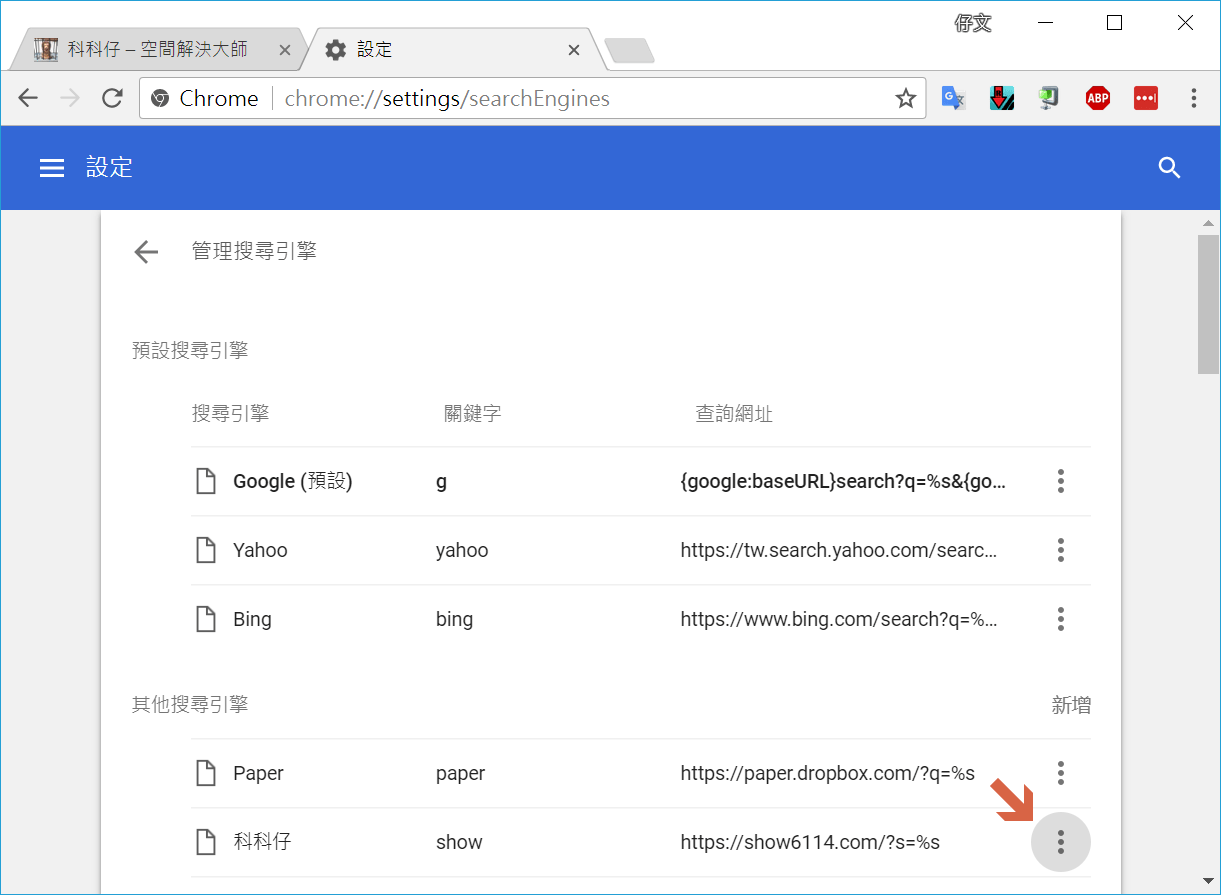Image resolution: width=1221 pixels, height=895 pixels.
Task: Open more actions for Bing search engine
Action: coord(1060,619)
